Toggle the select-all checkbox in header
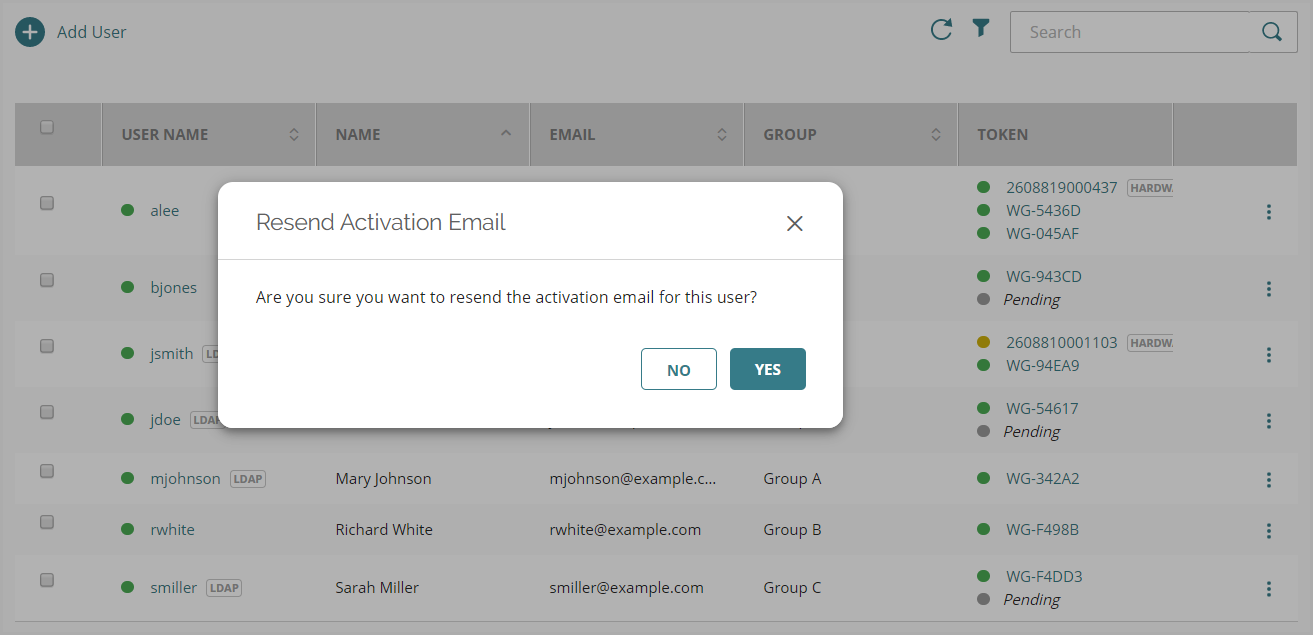 tap(47, 128)
